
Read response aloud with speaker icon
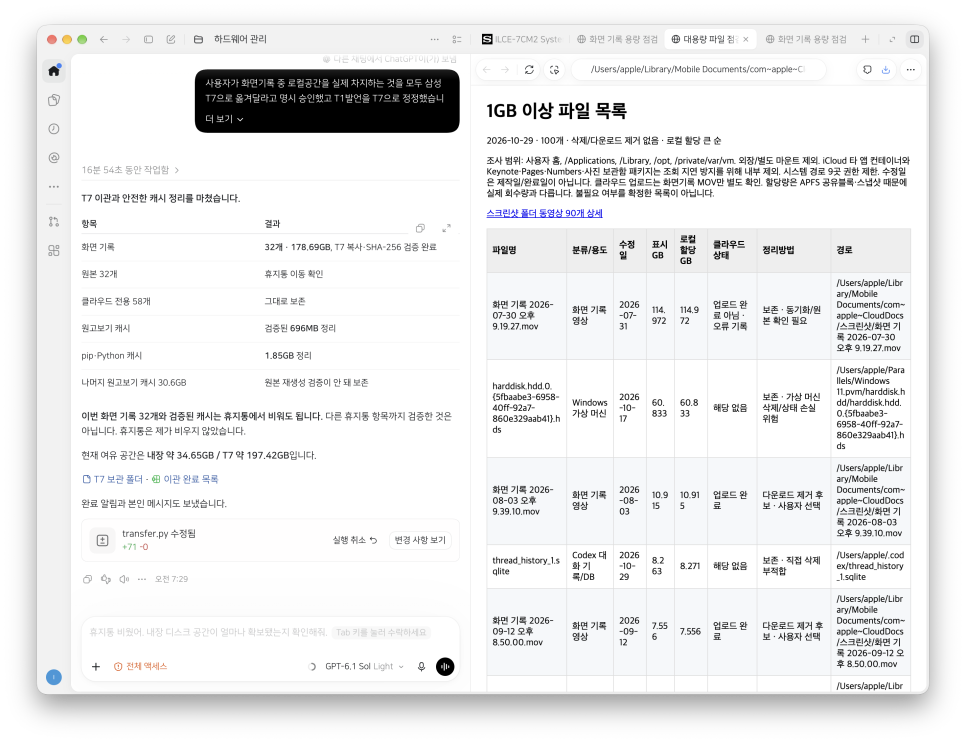point(124,579)
